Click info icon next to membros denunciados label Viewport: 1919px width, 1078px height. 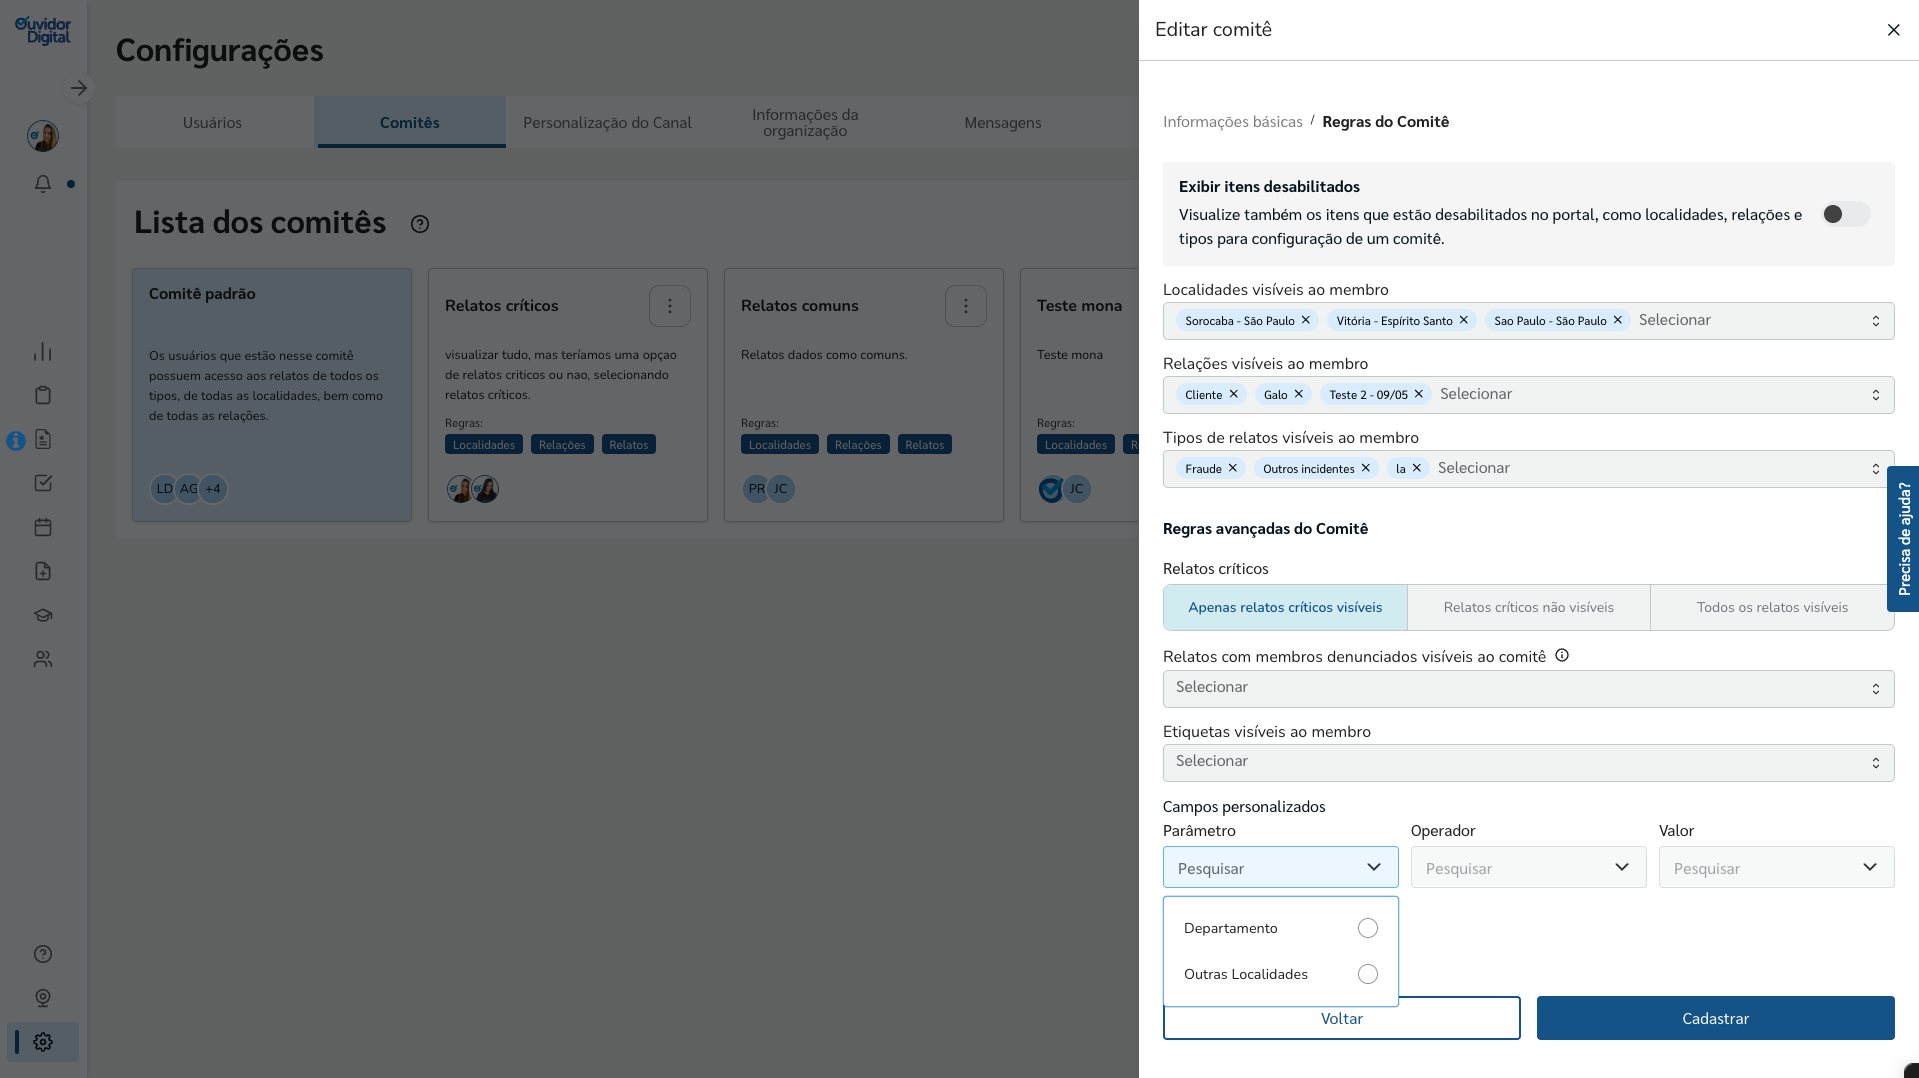[1562, 656]
